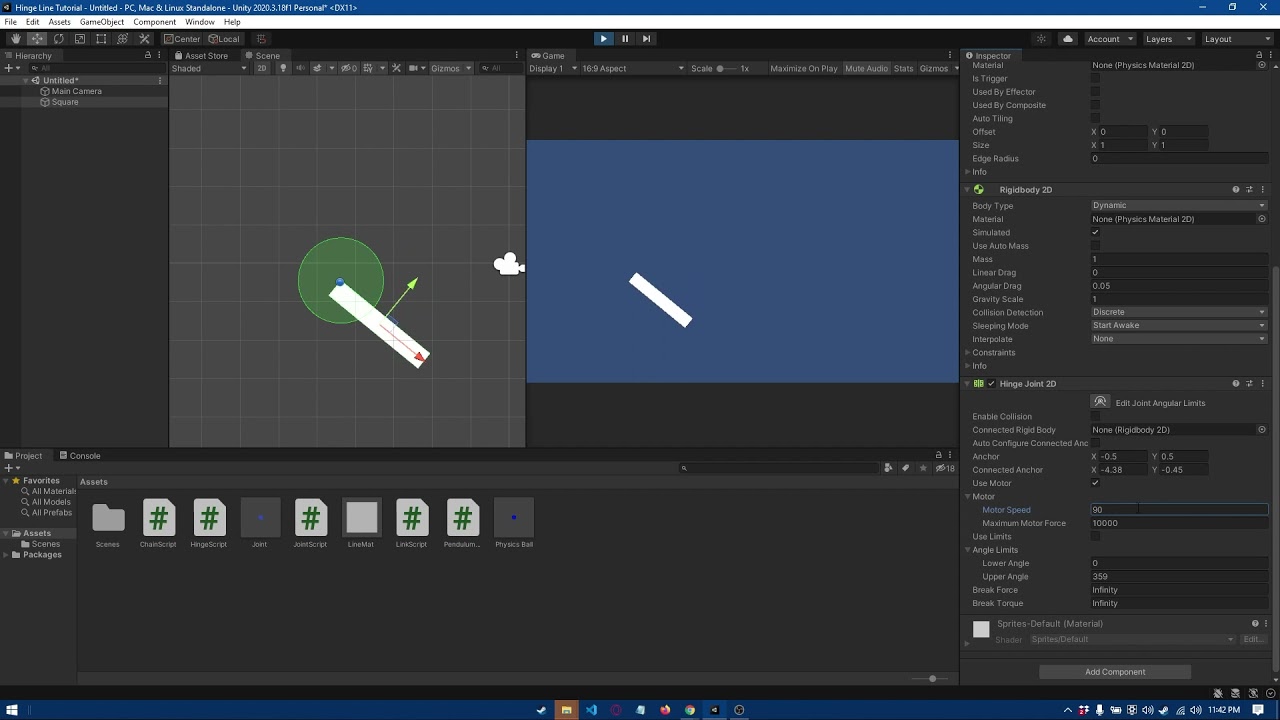
Task: Select the custom editor tools icon
Action: click(x=144, y=39)
